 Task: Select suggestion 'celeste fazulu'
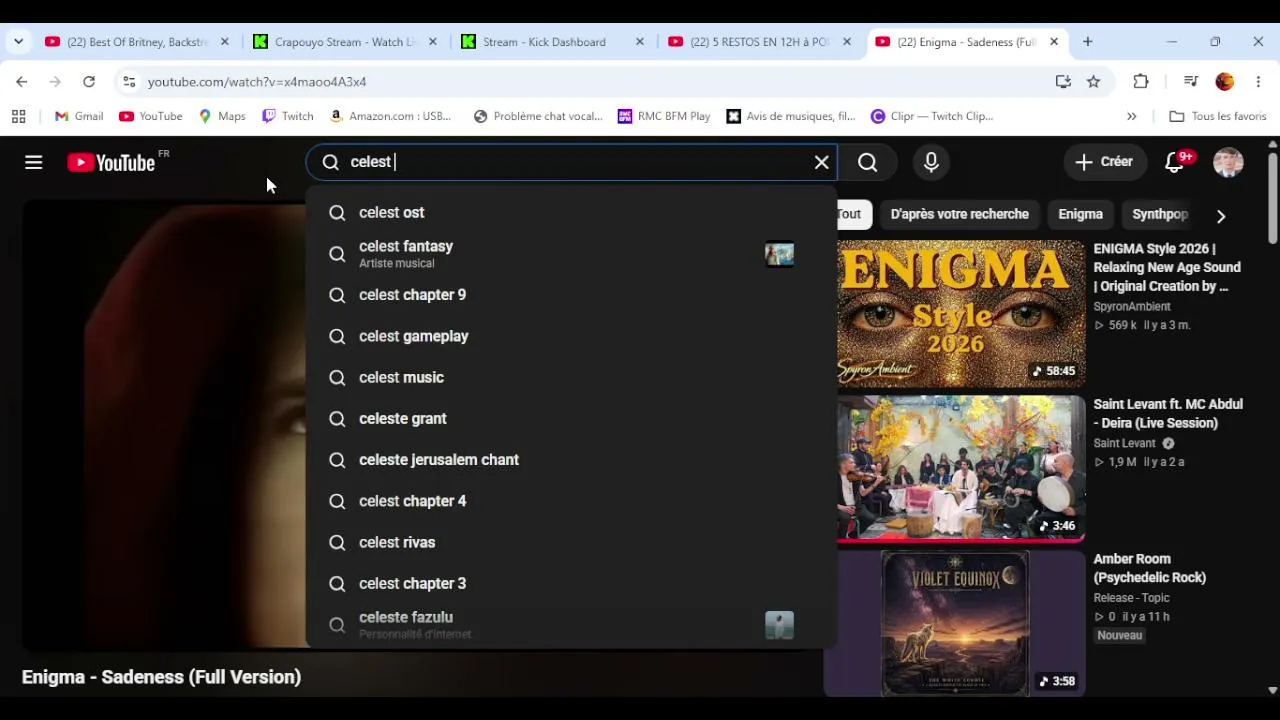point(571,625)
